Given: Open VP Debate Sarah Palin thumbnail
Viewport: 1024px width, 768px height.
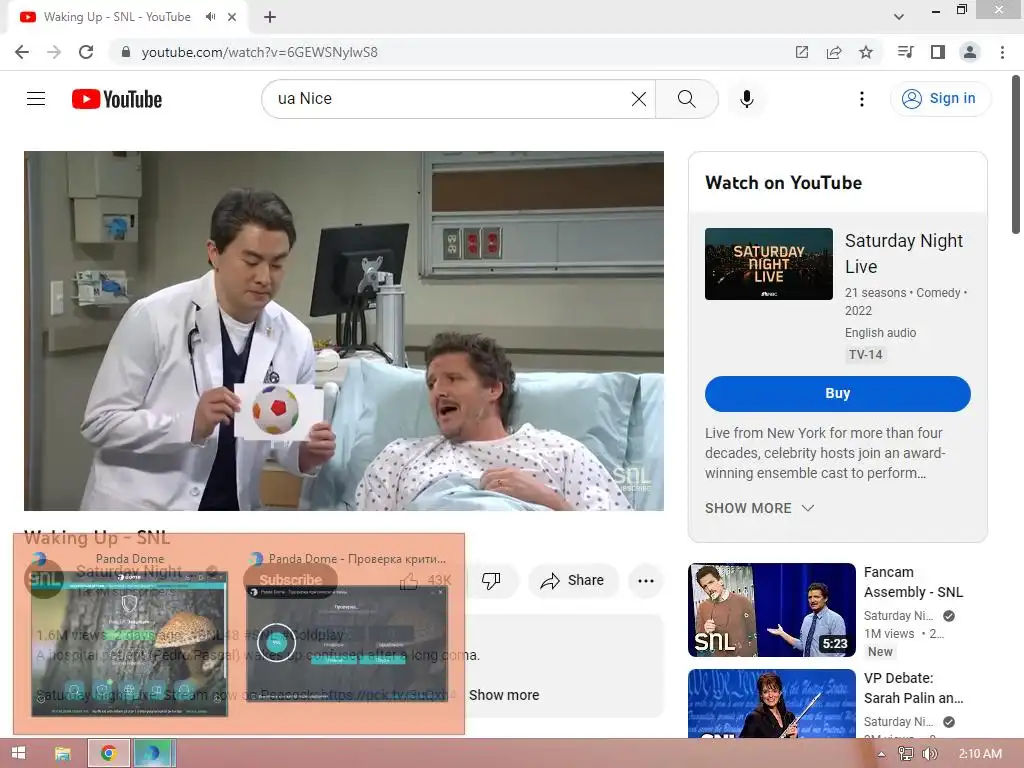Looking at the screenshot, I should (771, 703).
